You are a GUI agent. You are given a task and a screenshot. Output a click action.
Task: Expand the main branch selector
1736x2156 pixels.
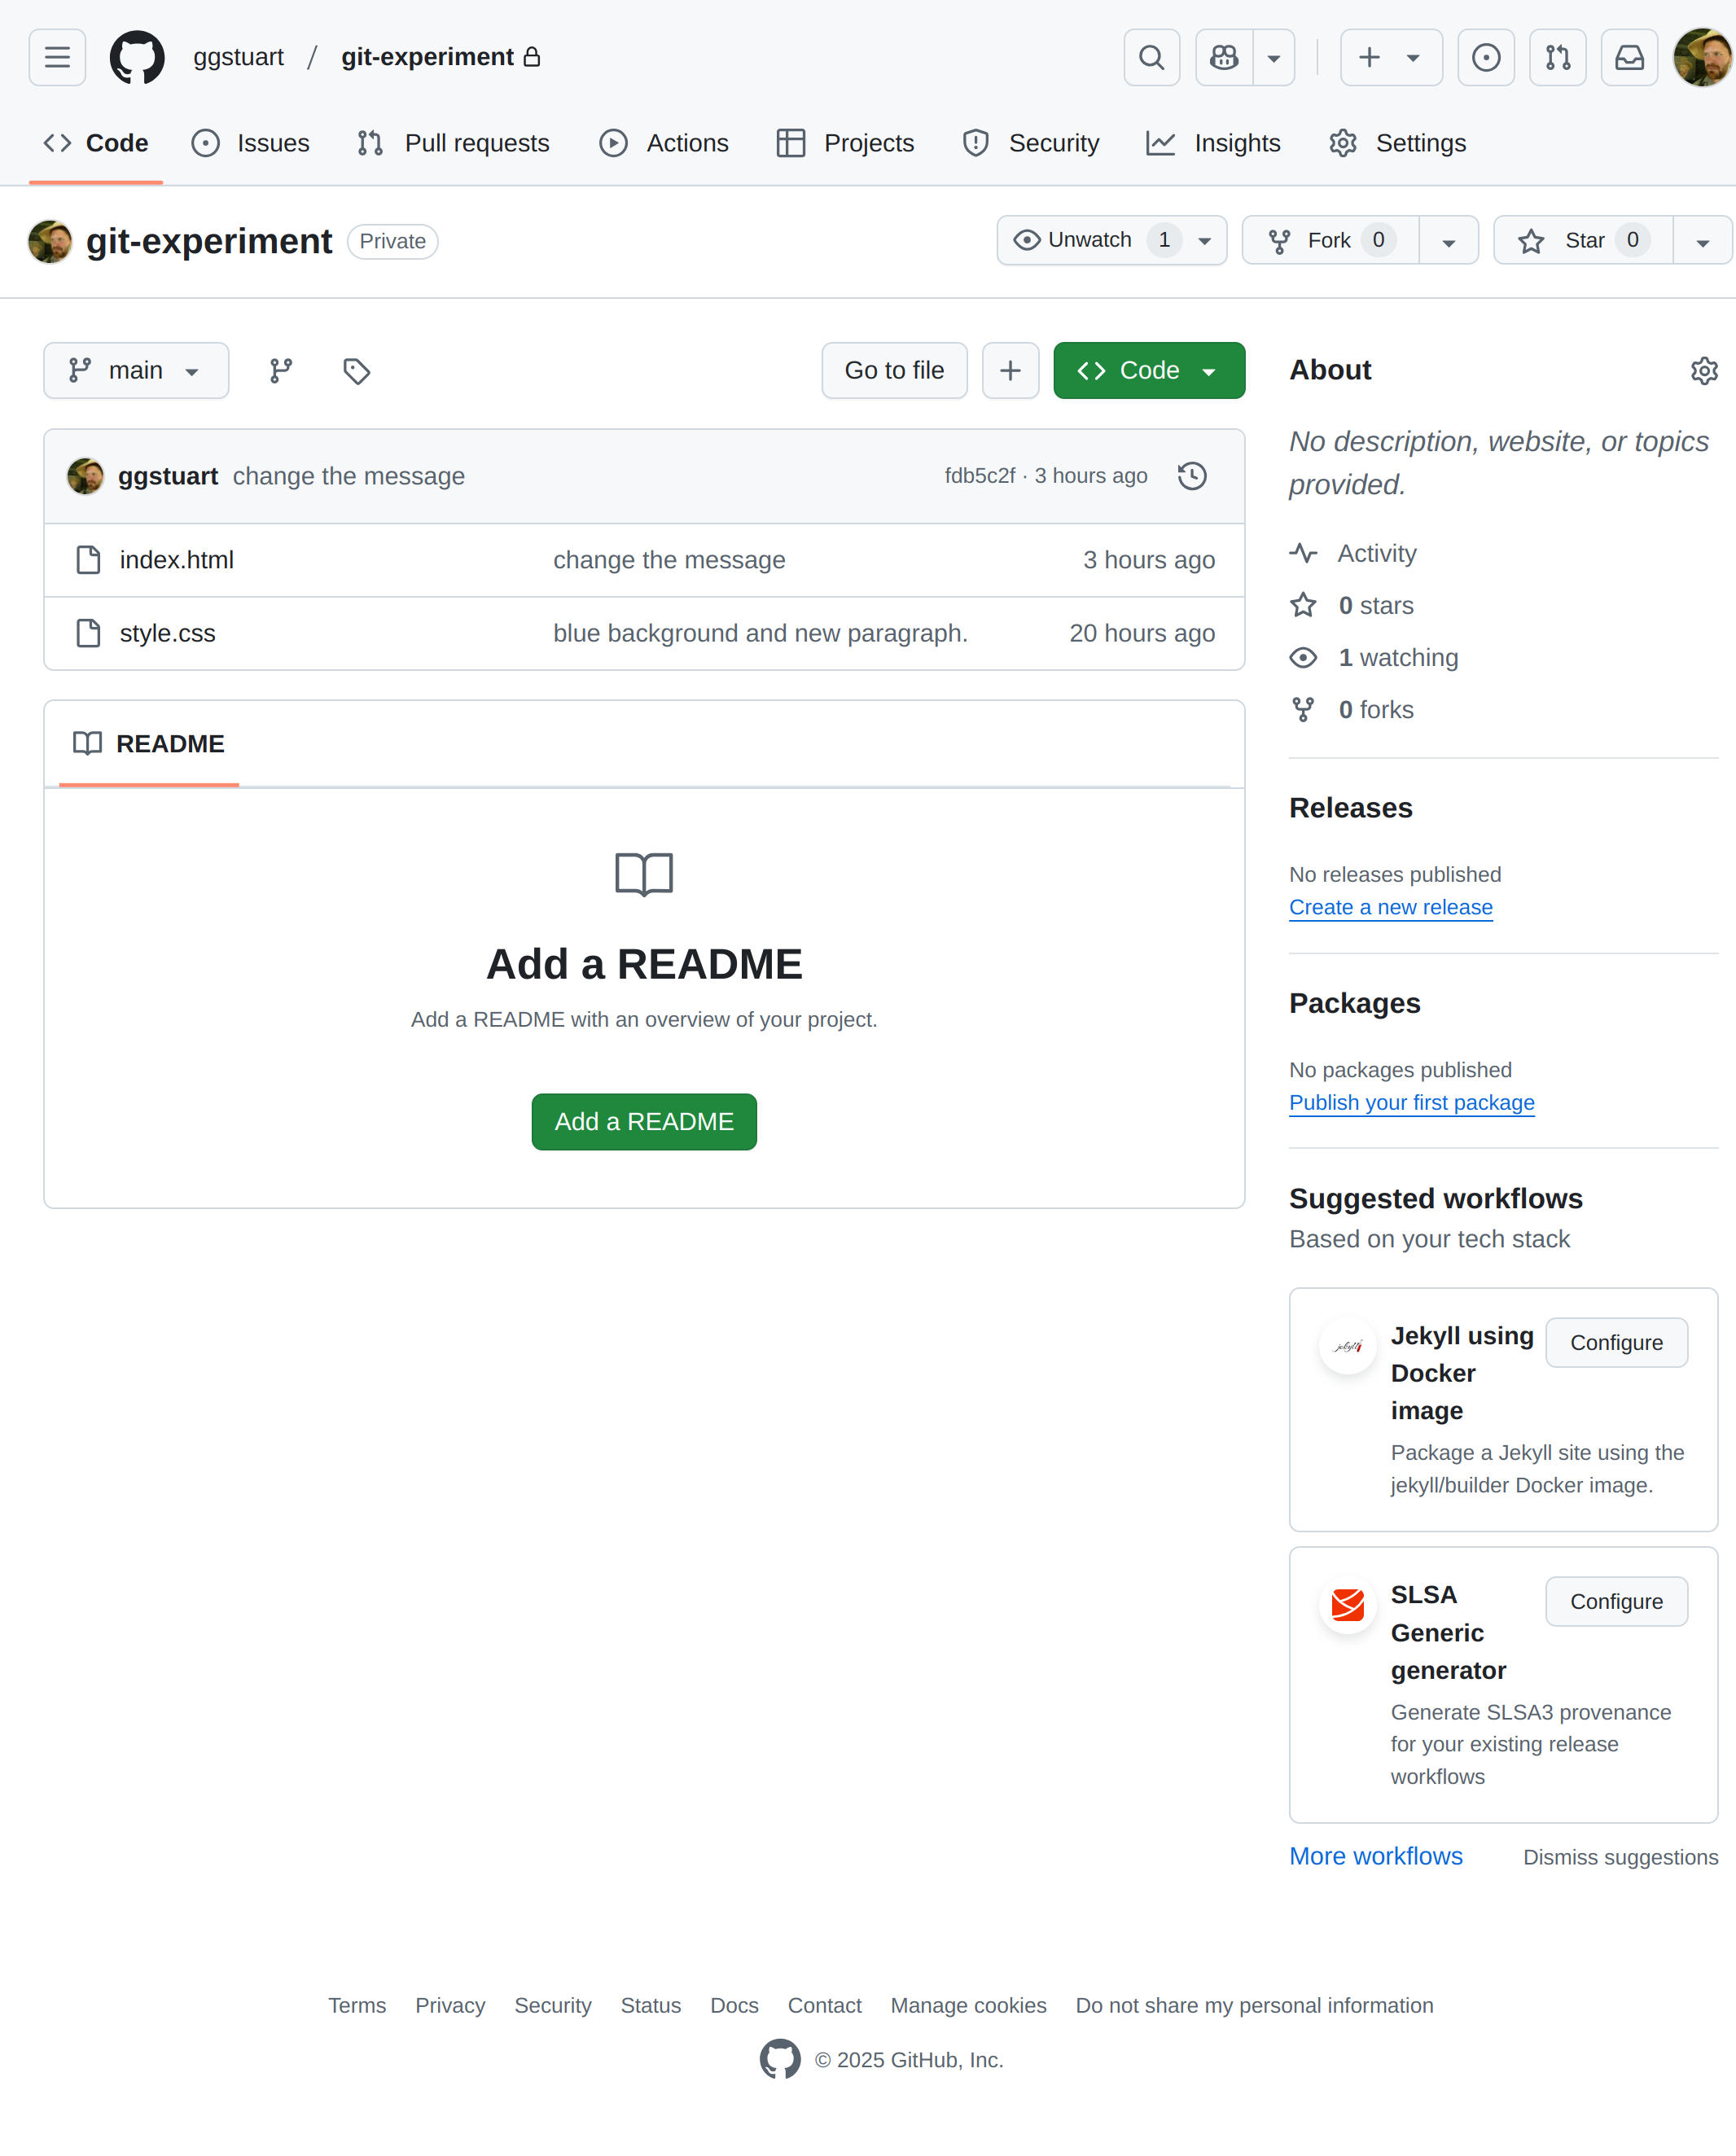[134, 370]
